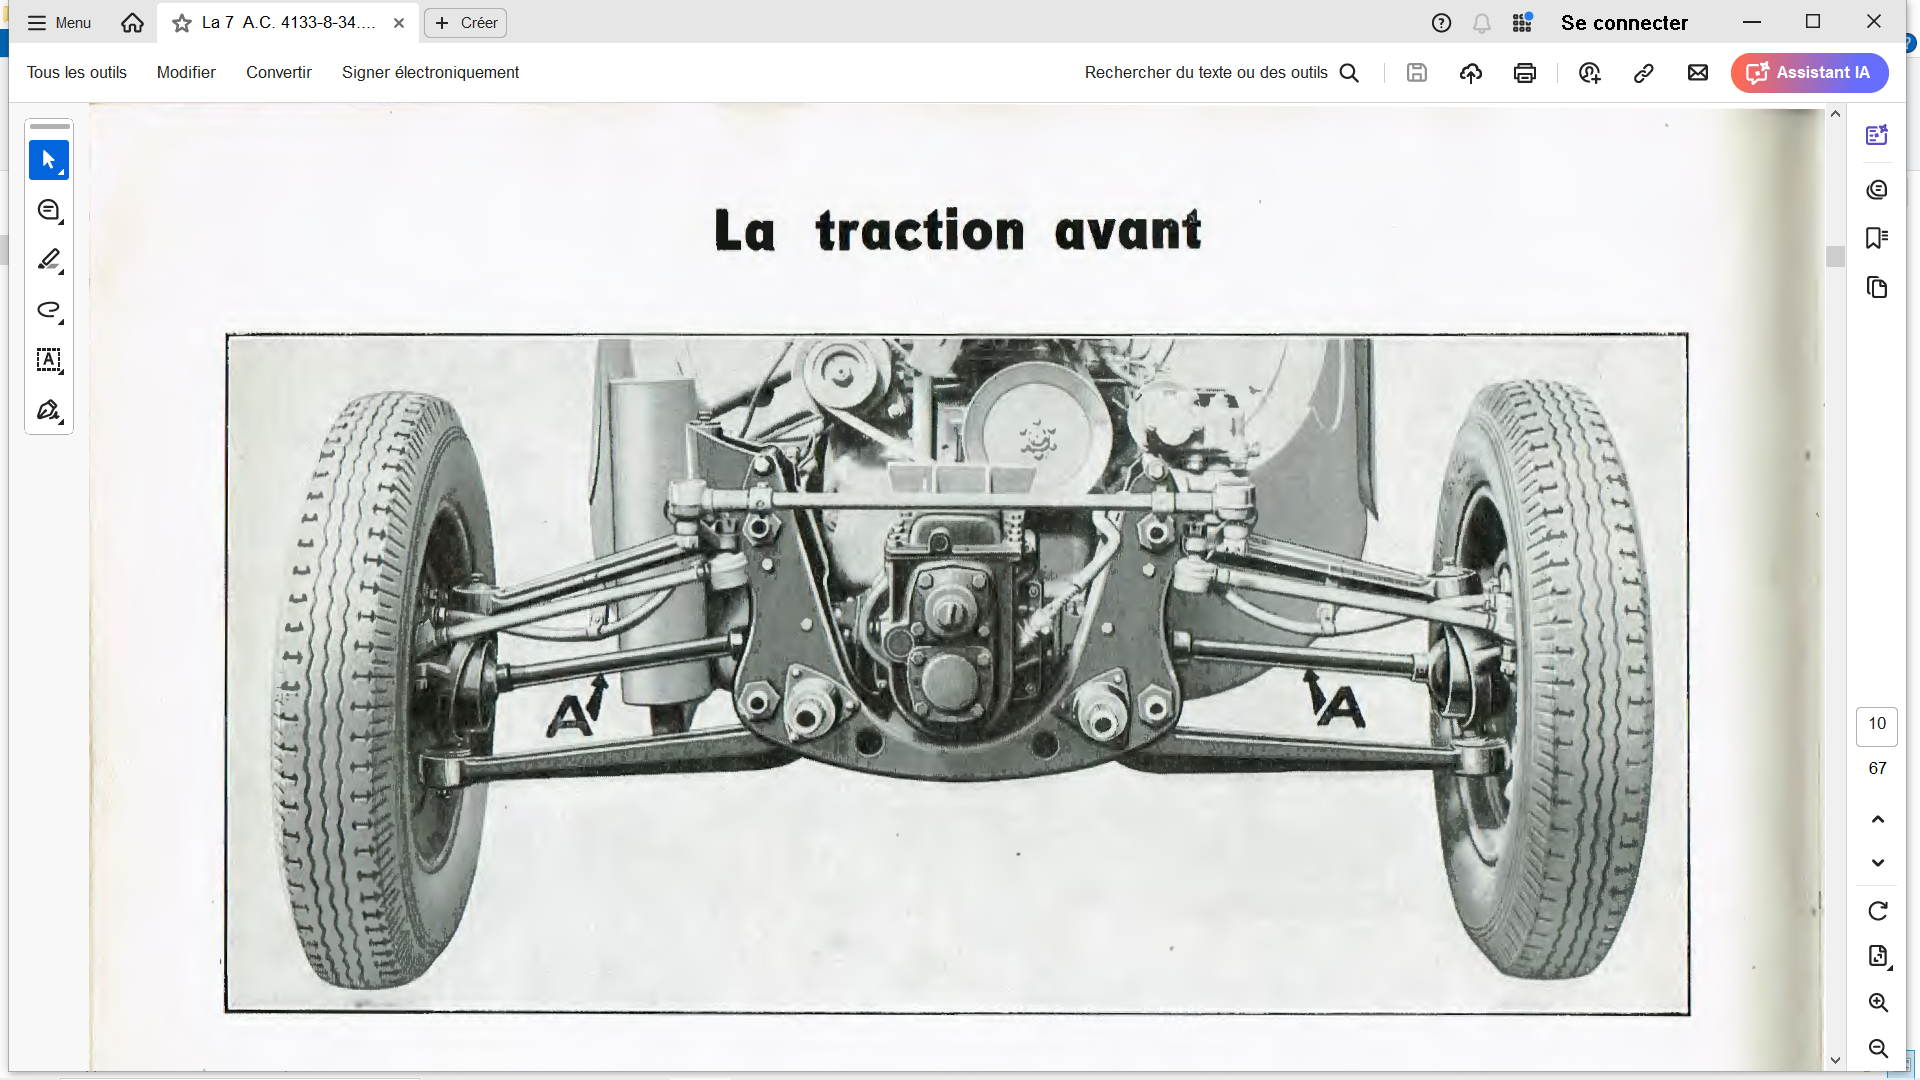Screen dimensions: 1920x1080
Task: Print the document via printer icon
Action: [x=1524, y=73]
